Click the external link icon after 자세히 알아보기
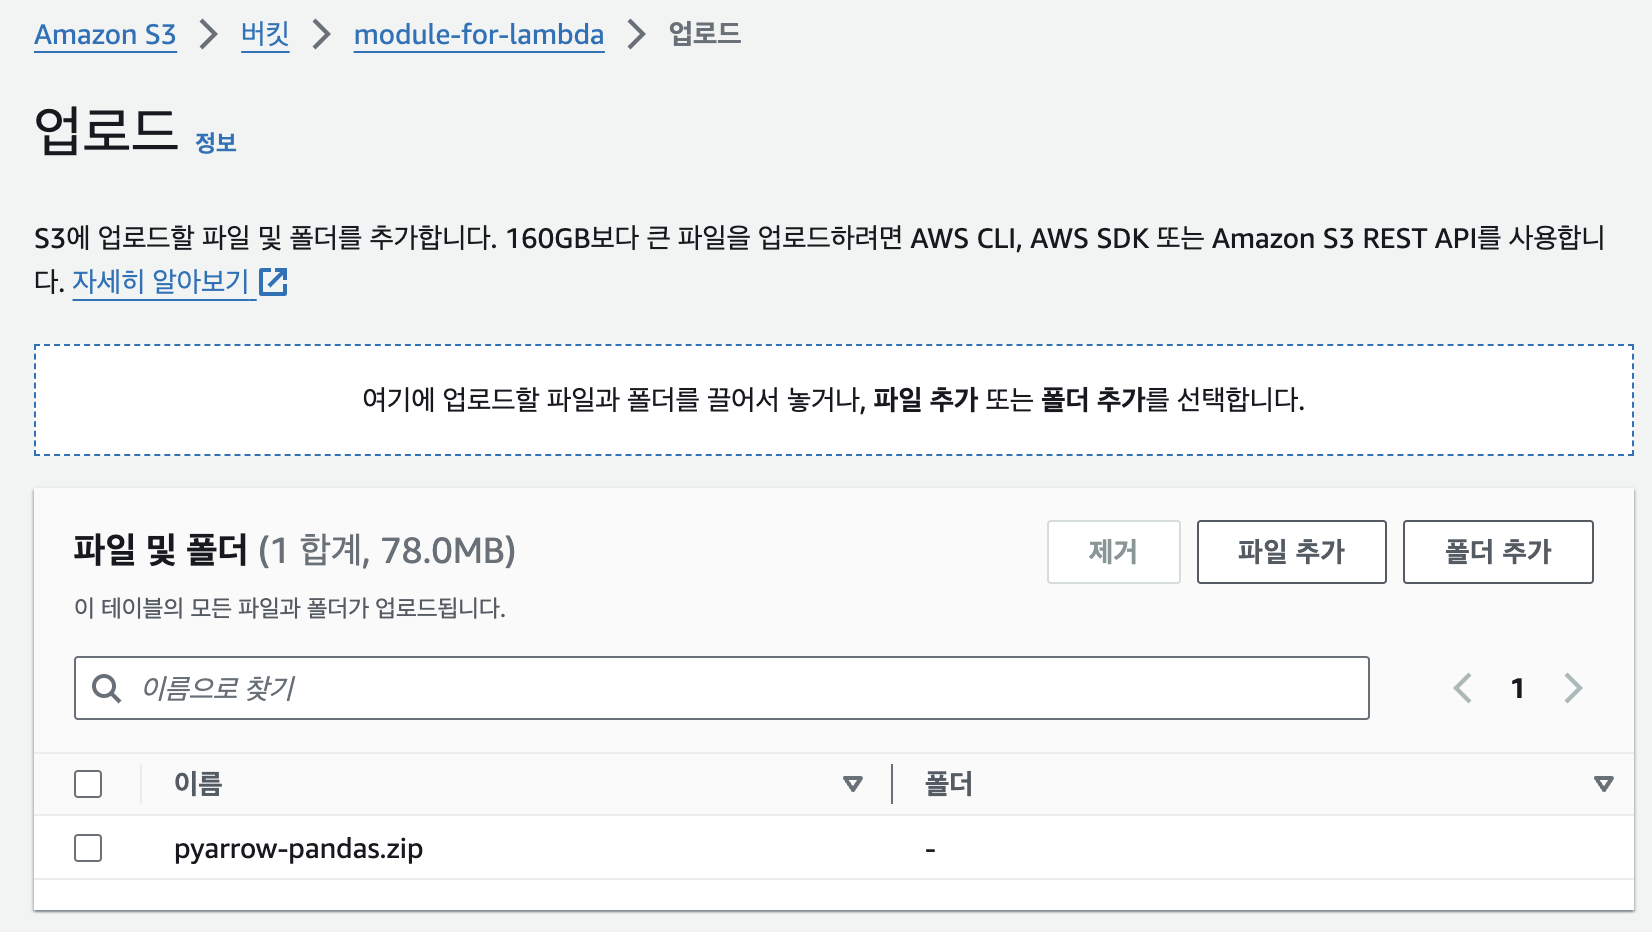This screenshot has height=932, width=1652. 273,282
